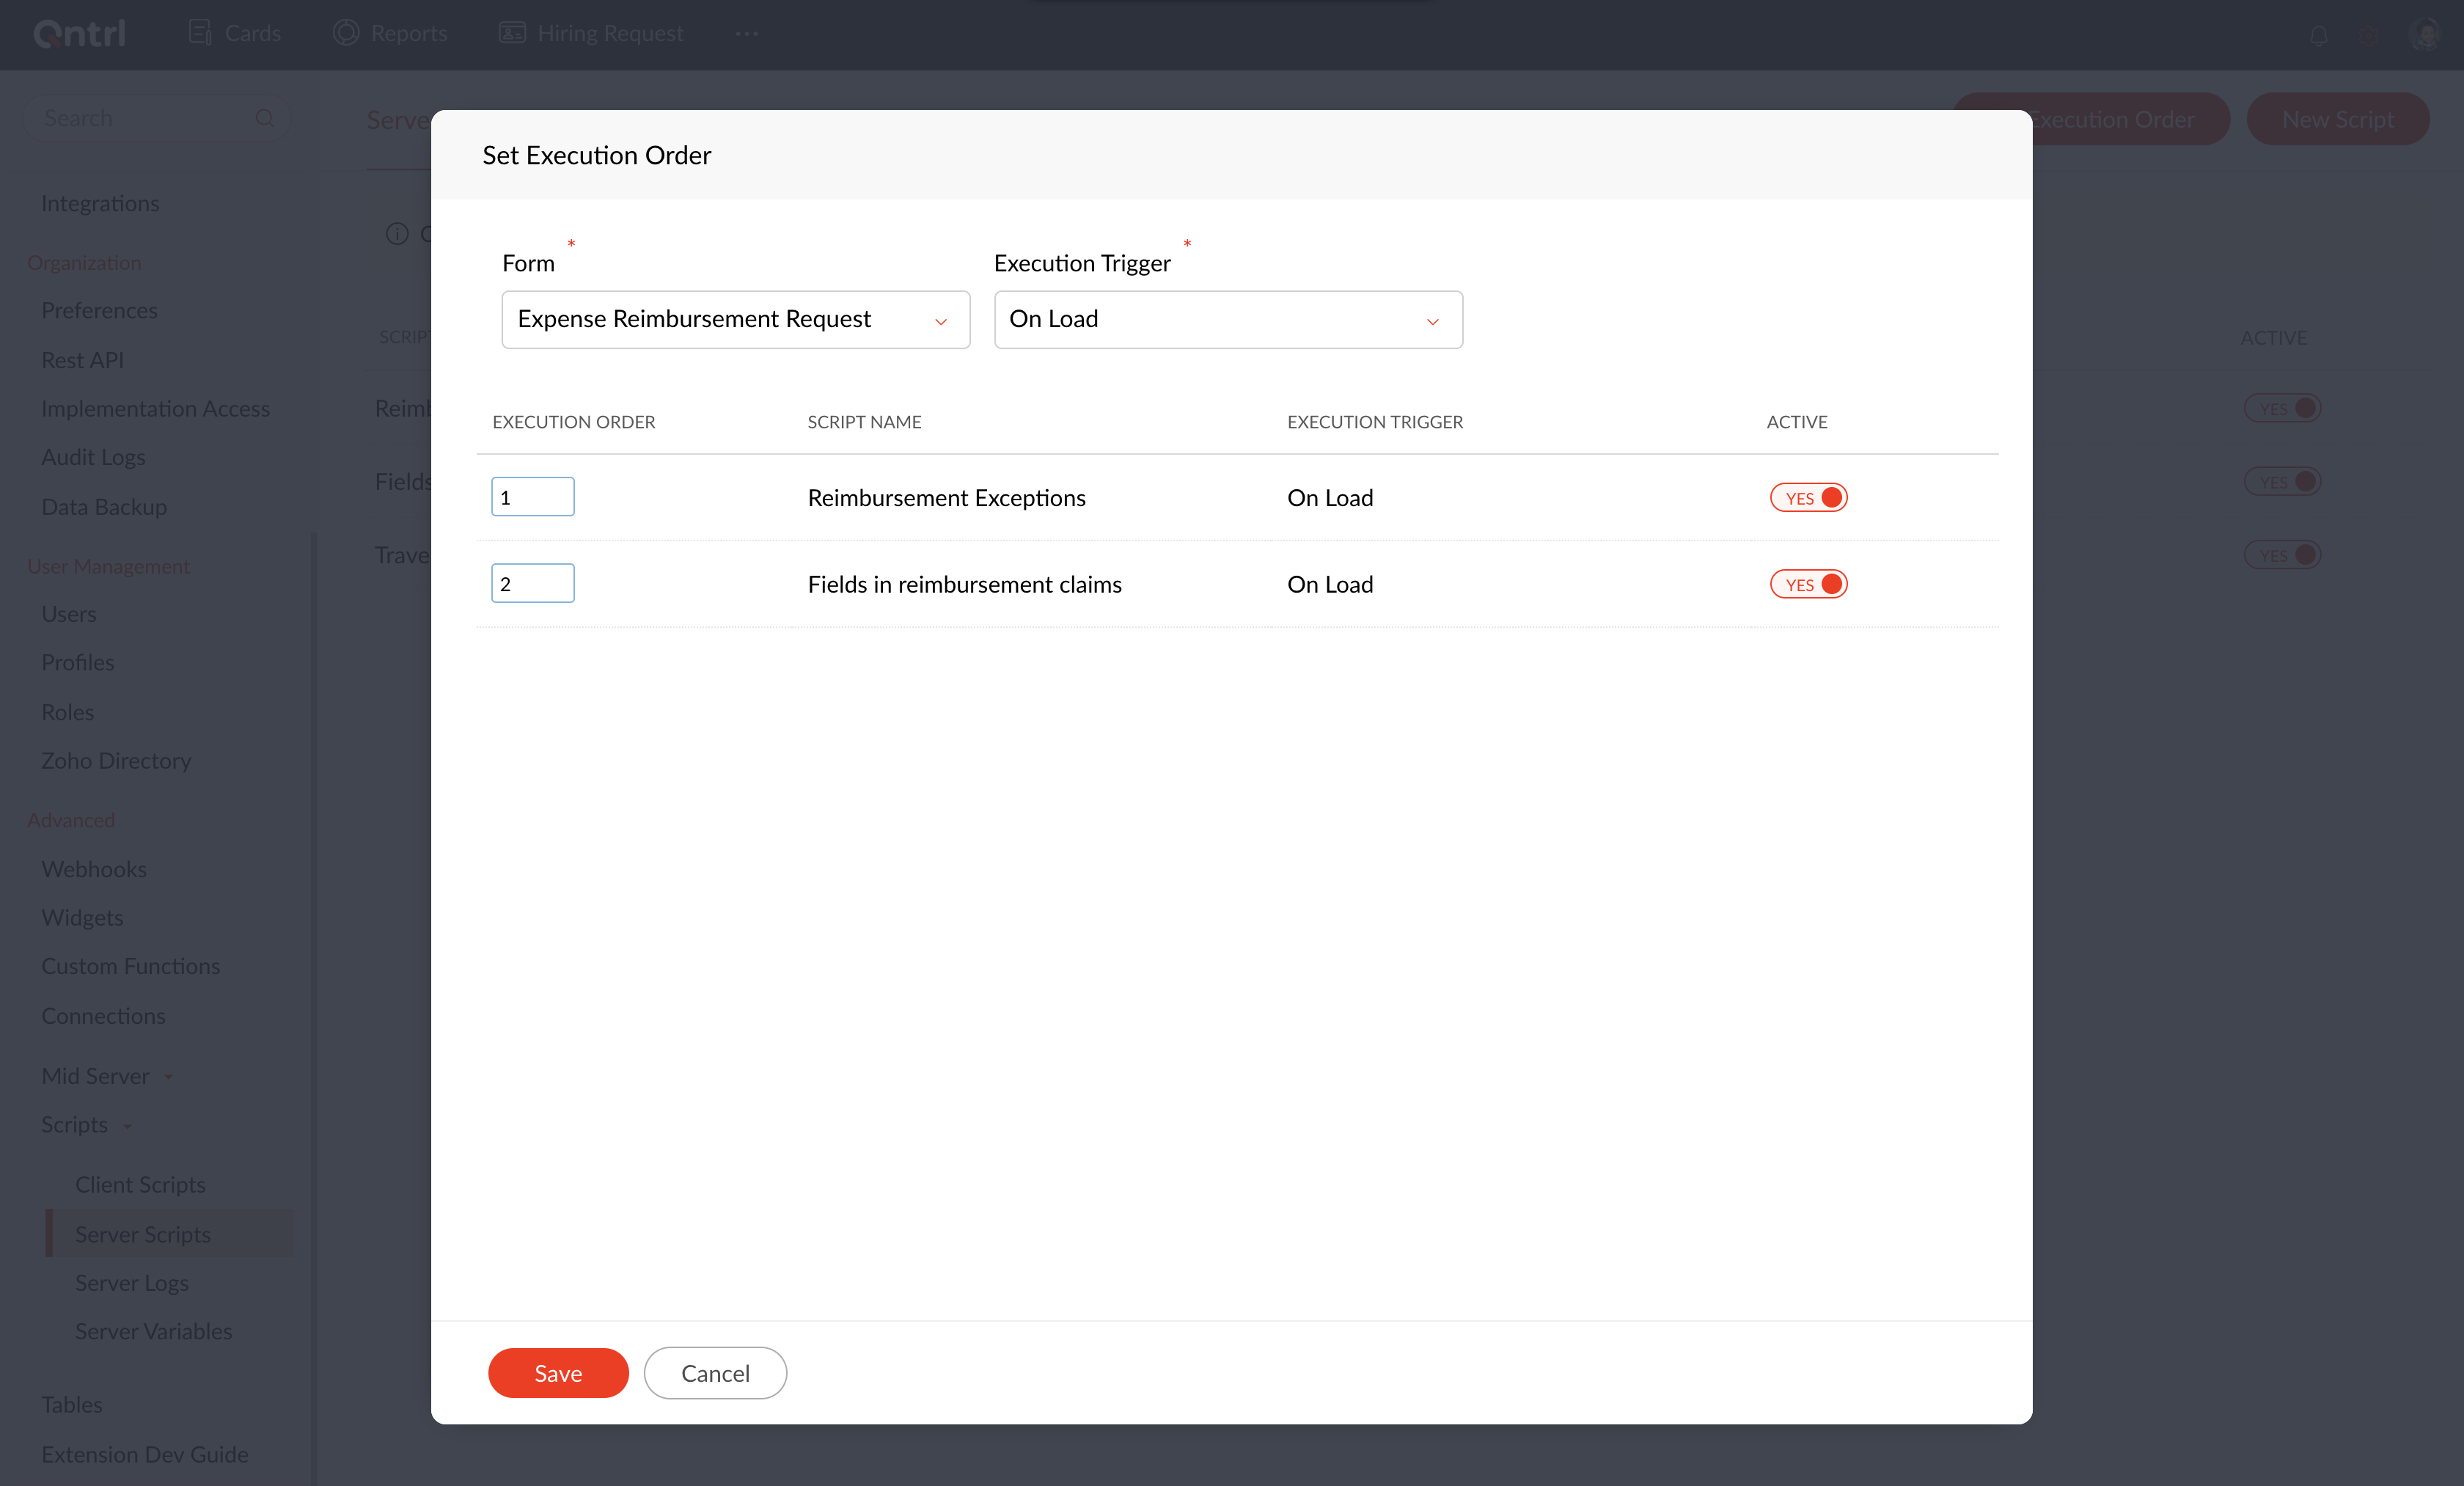Viewport: 2464px width, 1486px height.
Task: Open Client Scripts in sidebar
Action: pos(140,1184)
